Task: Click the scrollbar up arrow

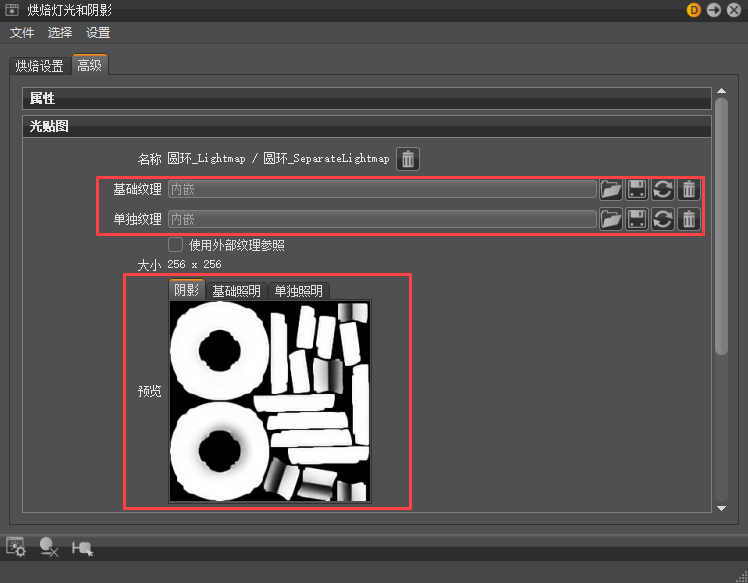Action: [x=721, y=91]
